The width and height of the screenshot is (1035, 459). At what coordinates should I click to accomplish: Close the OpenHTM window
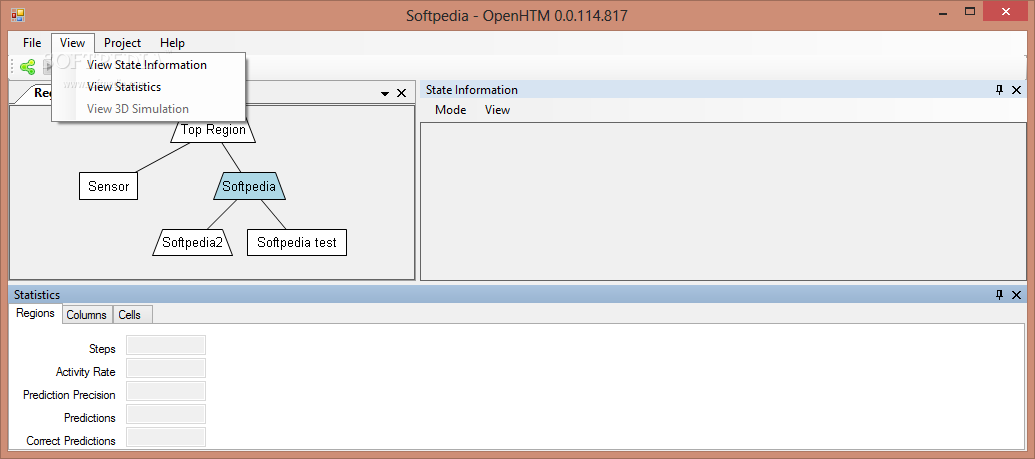1006,11
